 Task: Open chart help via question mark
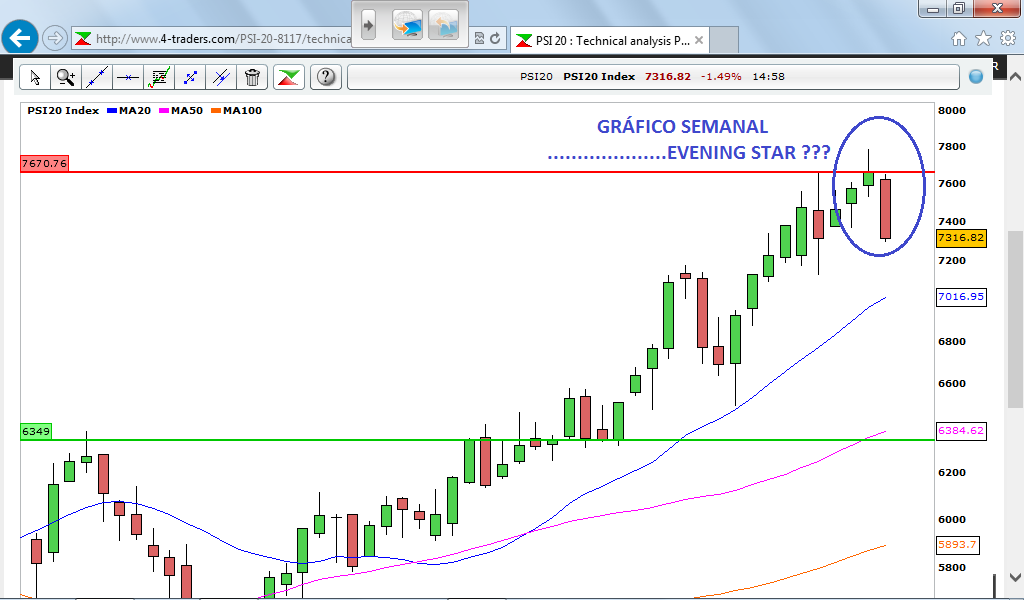326,77
